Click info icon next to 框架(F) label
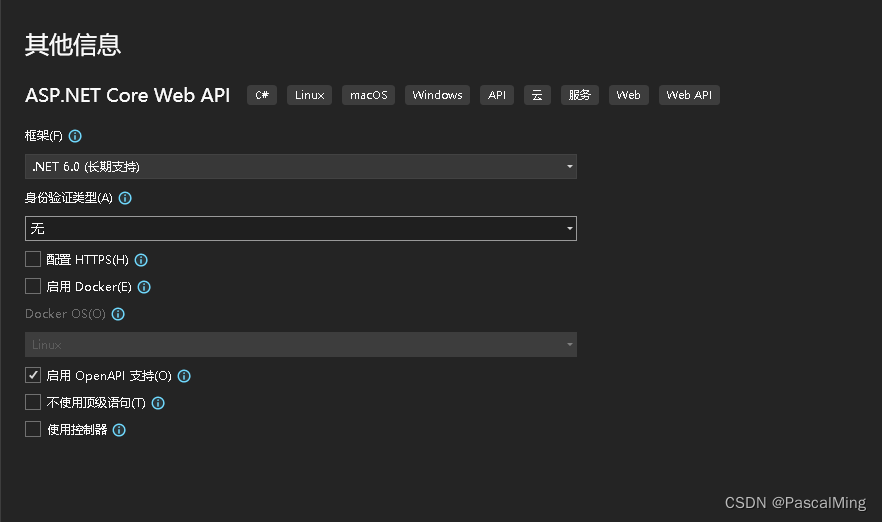 (75, 136)
